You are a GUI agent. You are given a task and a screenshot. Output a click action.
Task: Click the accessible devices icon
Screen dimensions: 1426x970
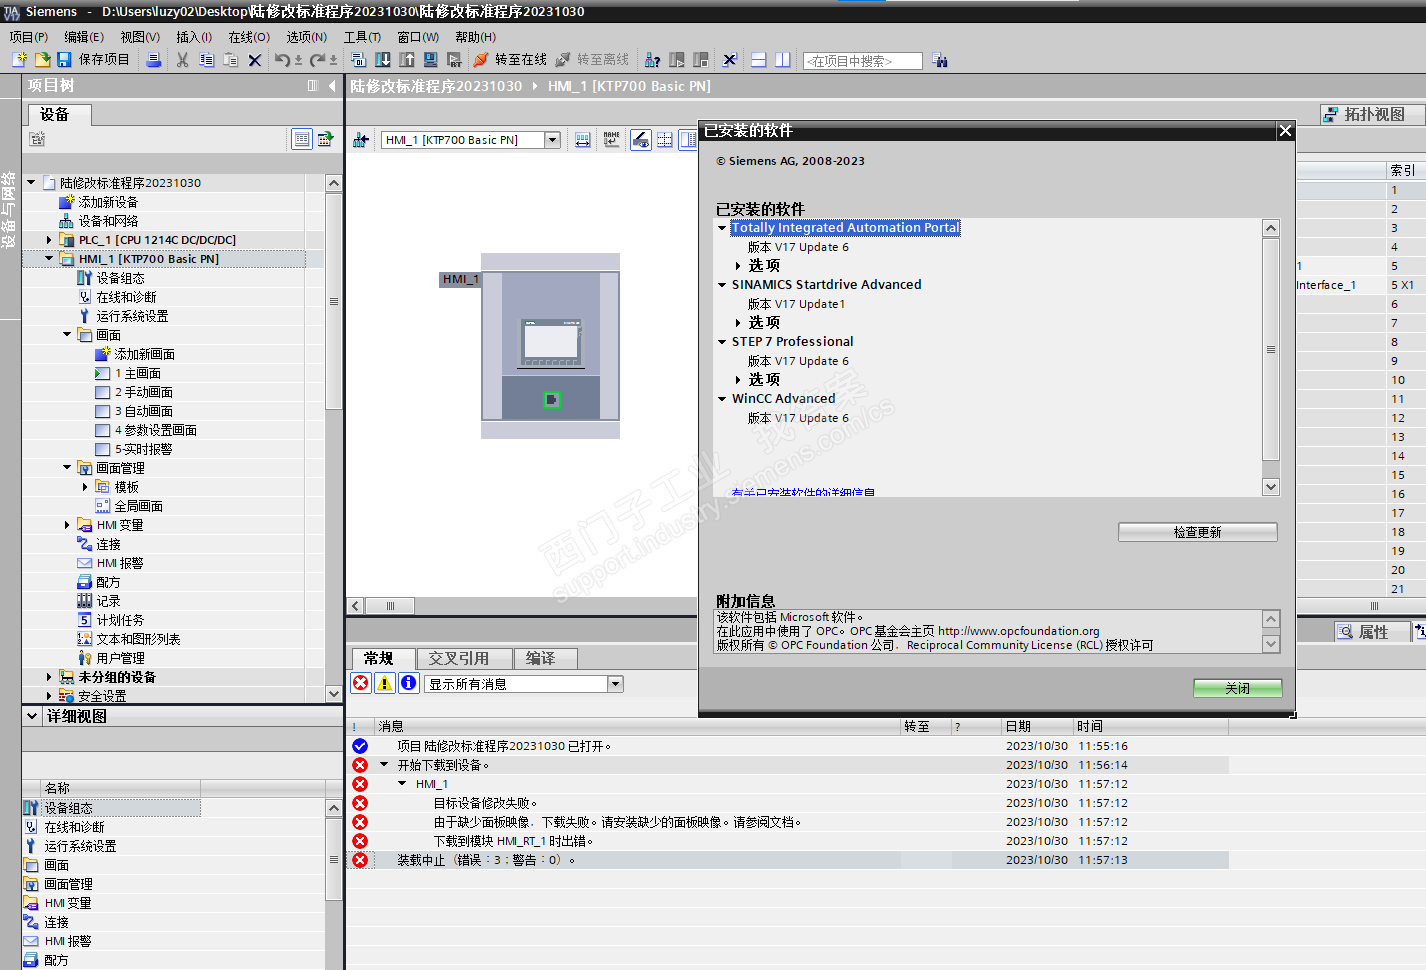pyautogui.click(x=652, y=60)
